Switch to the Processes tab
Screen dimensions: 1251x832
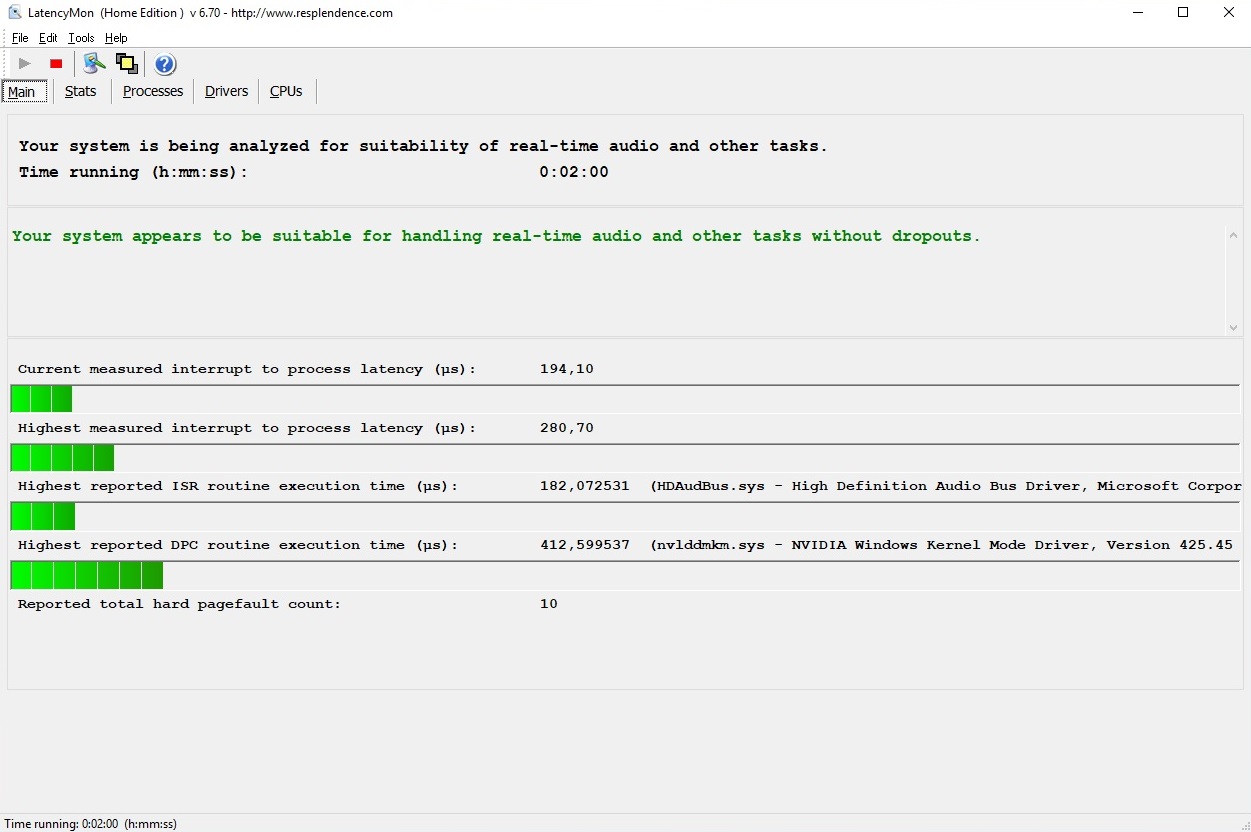coord(153,91)
